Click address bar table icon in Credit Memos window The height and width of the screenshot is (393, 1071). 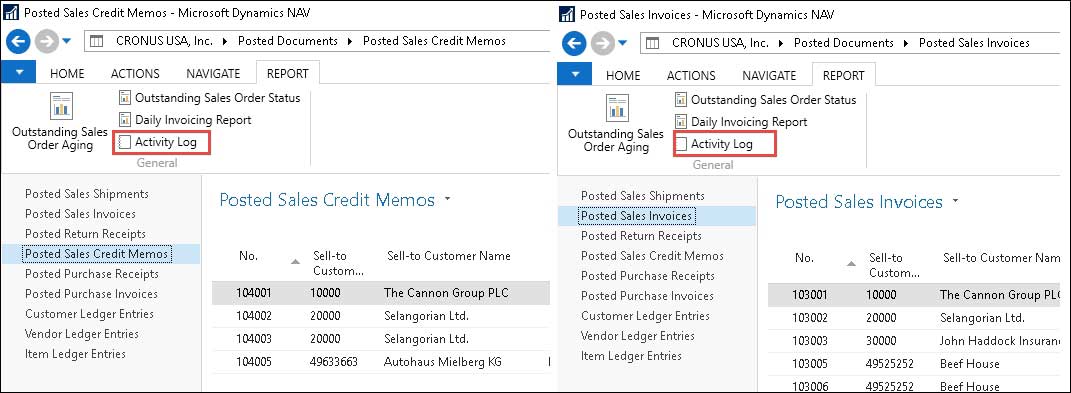[x=97, y=41]
